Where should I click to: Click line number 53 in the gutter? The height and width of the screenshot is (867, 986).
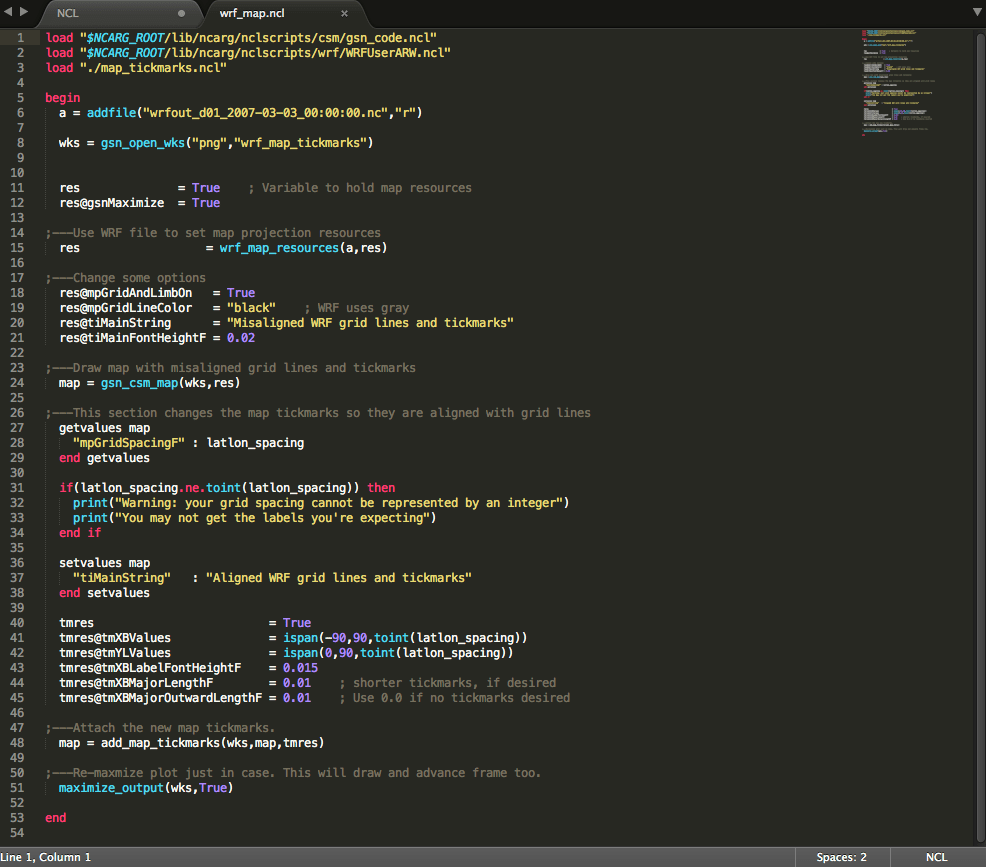point(18,818)
